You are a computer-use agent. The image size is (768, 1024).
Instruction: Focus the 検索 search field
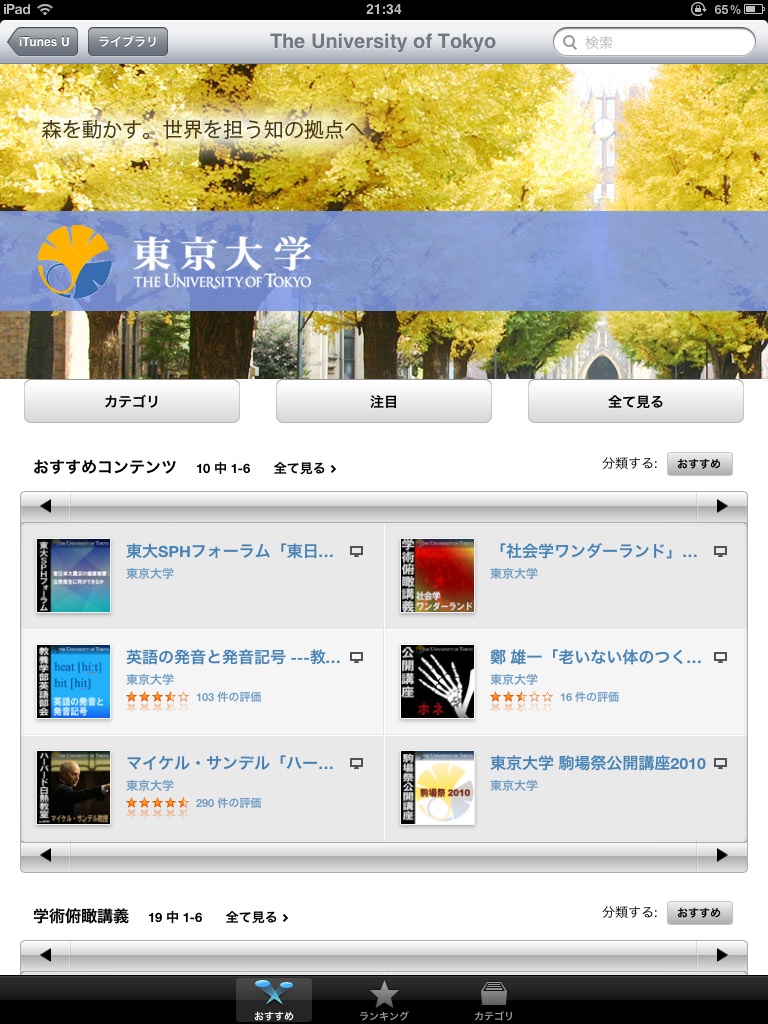coord(654,42)
